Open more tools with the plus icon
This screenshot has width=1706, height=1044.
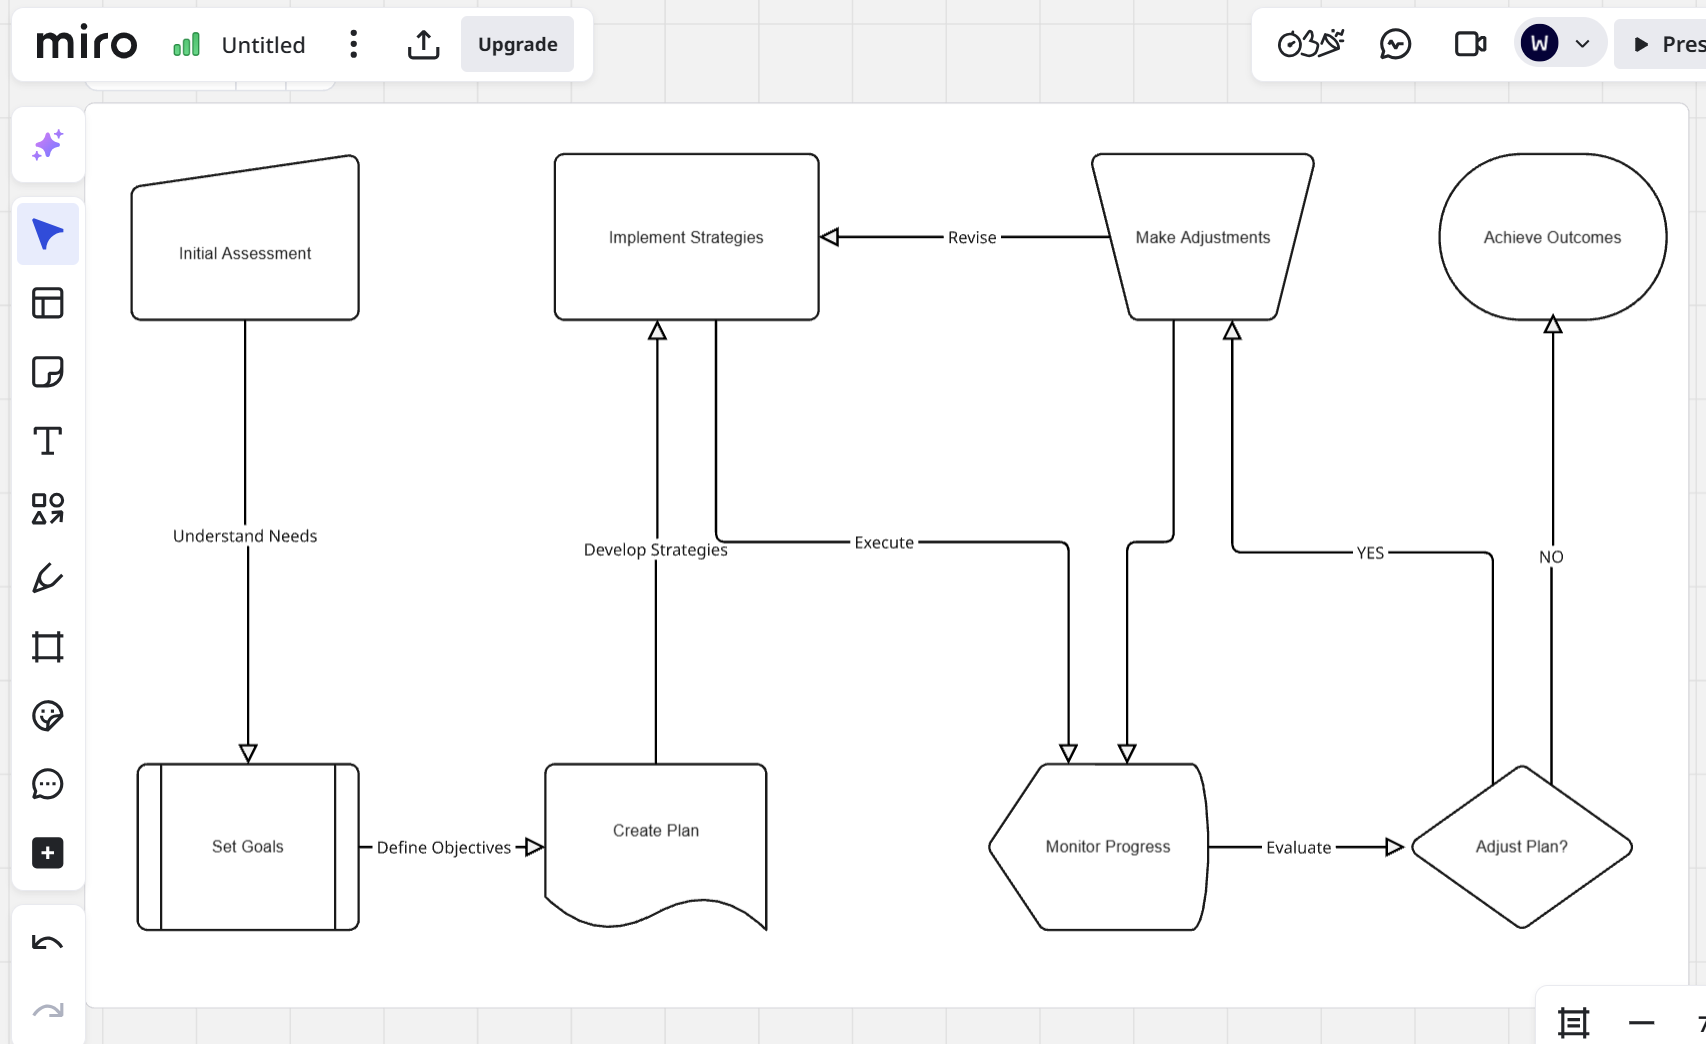pyautogui.click(x=47, y=853)
